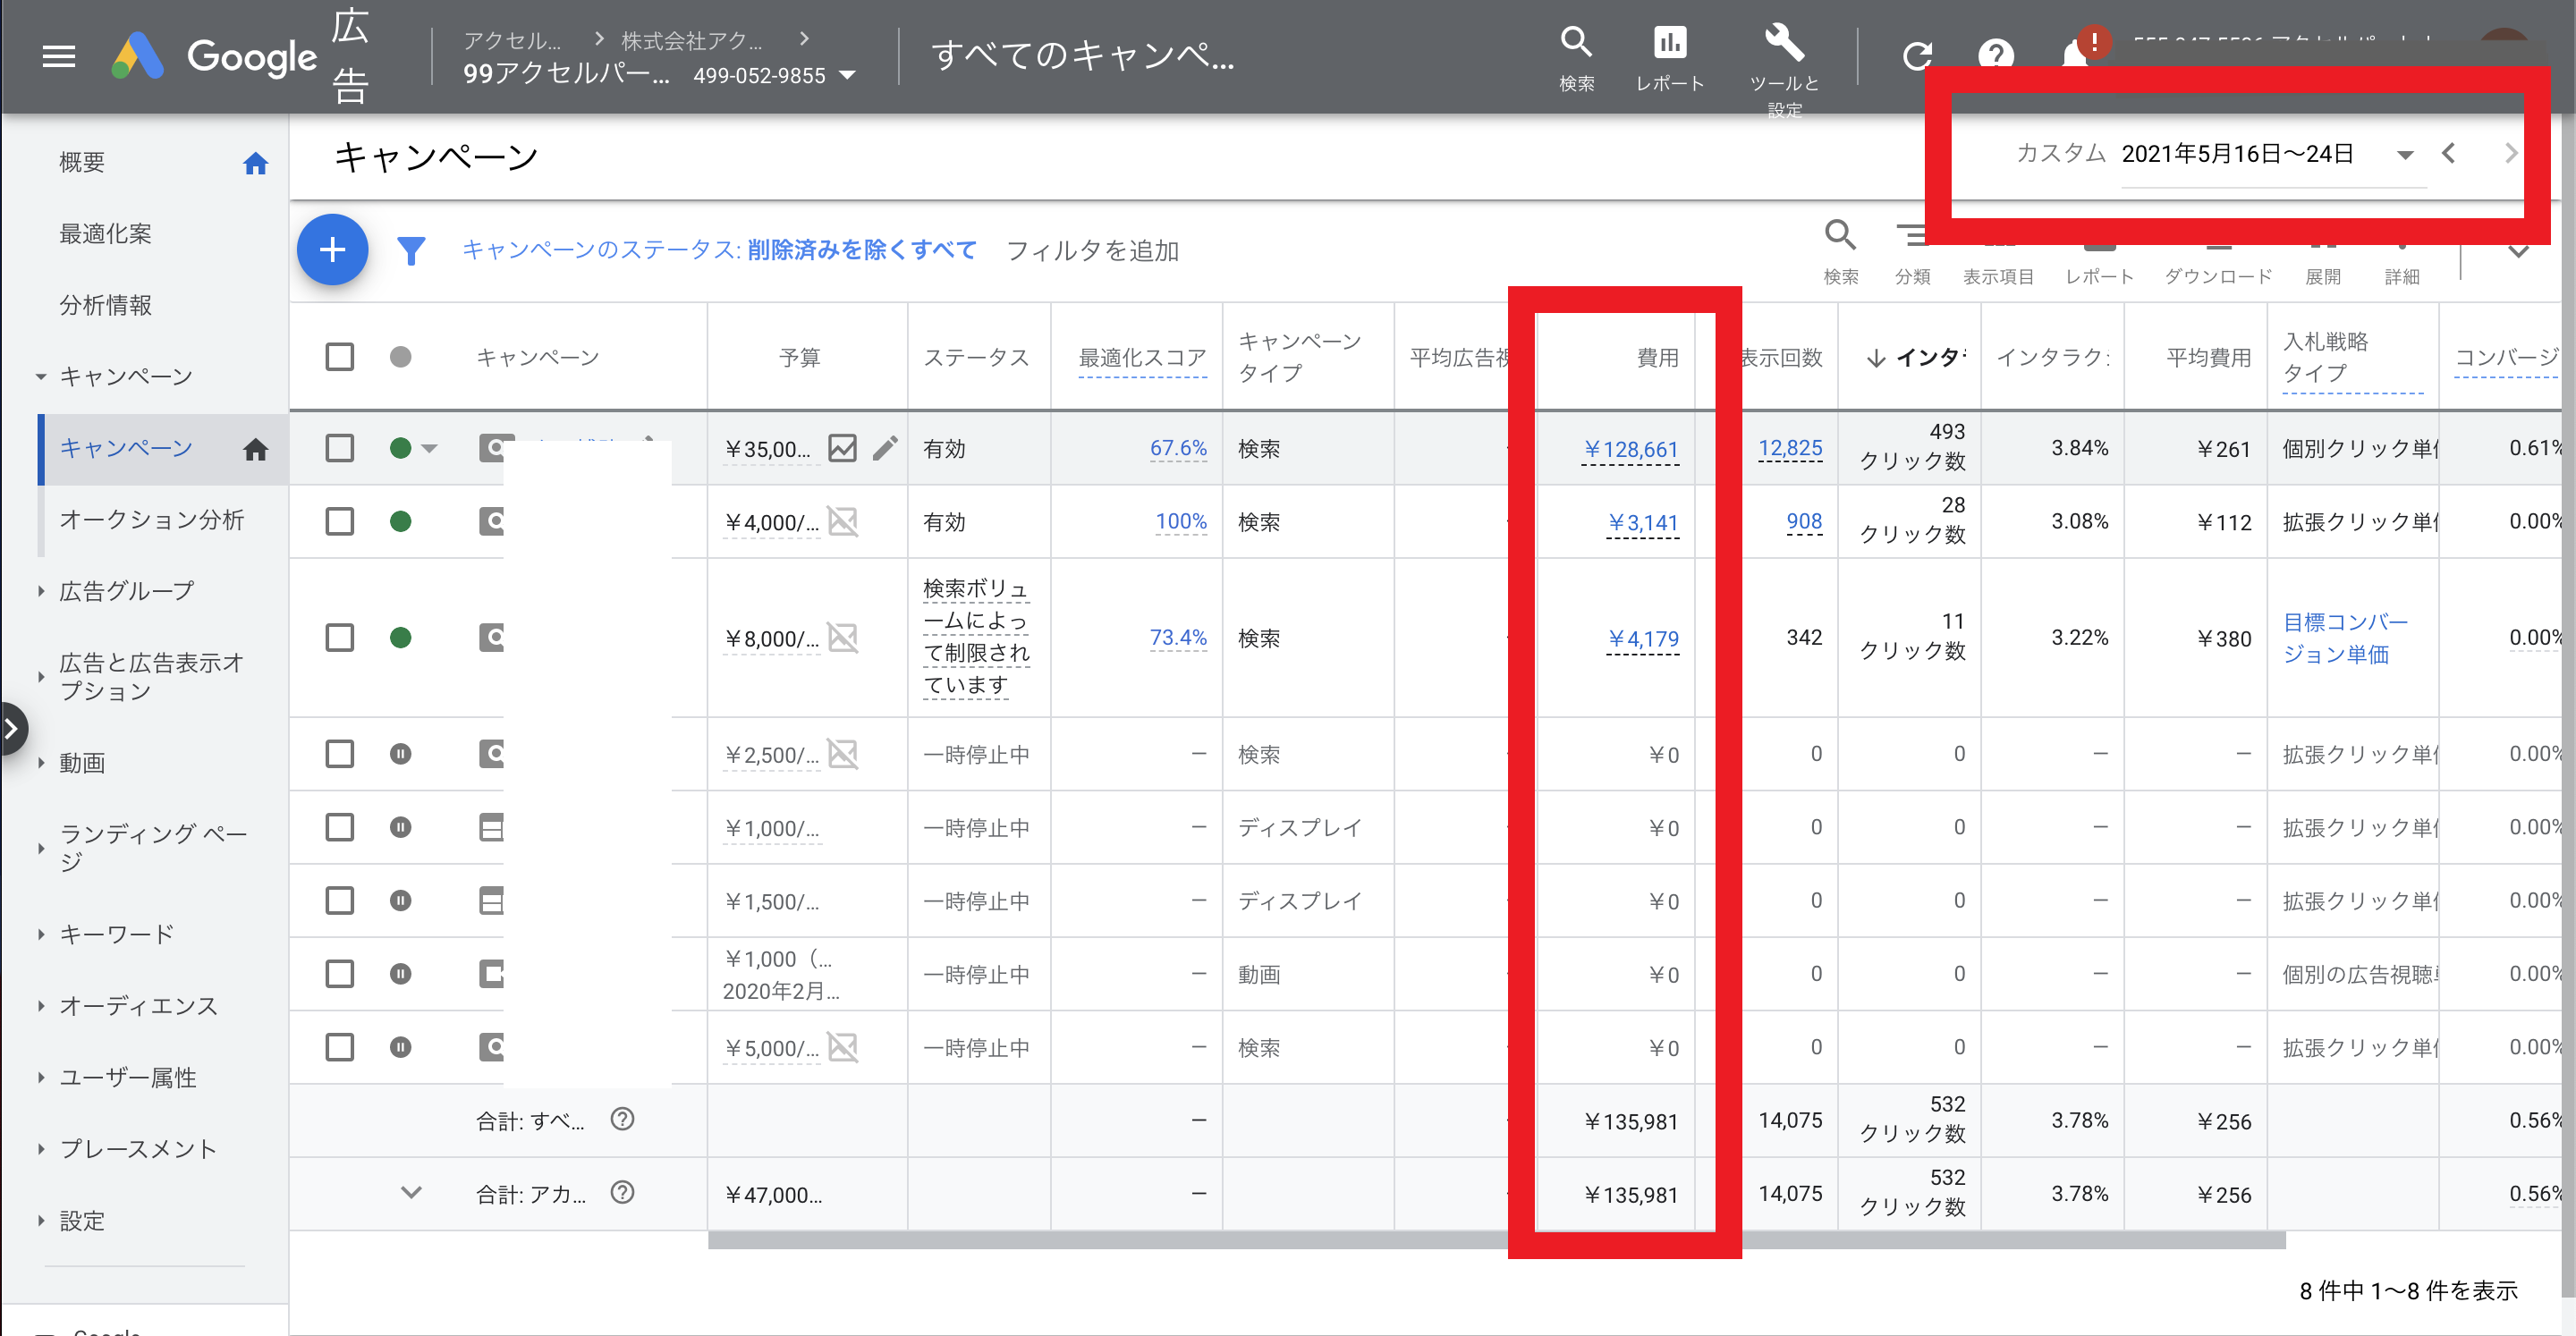This screenshot has height=1336, width=2576.
Task: Click the filter funnel icon
Action: (411, 250)
